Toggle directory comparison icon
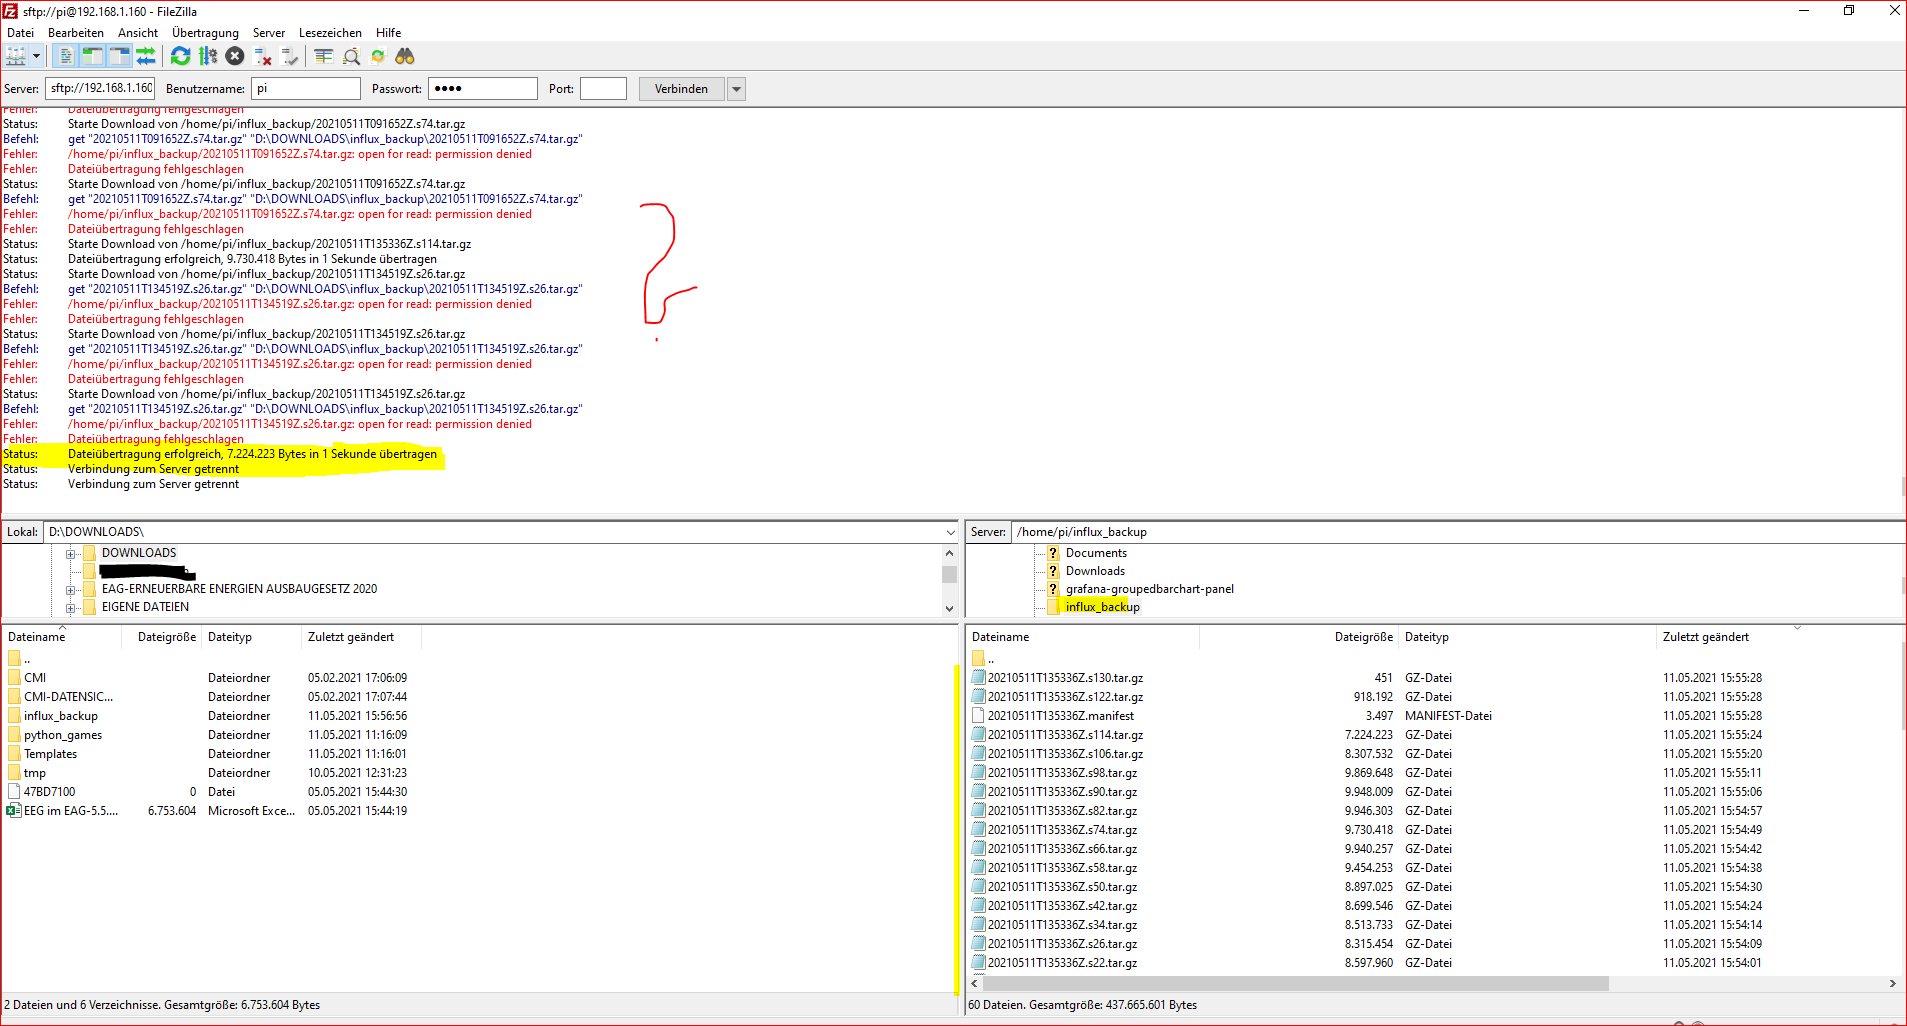This screenshot has width=1907, height=1026. [x=351, y=56]
